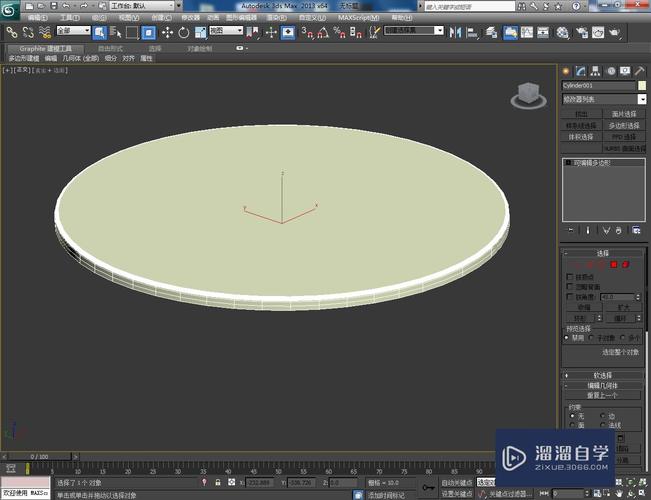Open the '几何体 (全部)' ribbon panel
The height and width of the screenshot is (500, 651).
[81, 59]
